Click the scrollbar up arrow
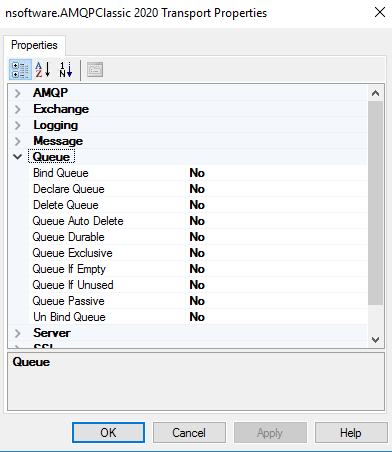Image resolution: width=392 pixels, height=452 pixels. tap(375, 93)
